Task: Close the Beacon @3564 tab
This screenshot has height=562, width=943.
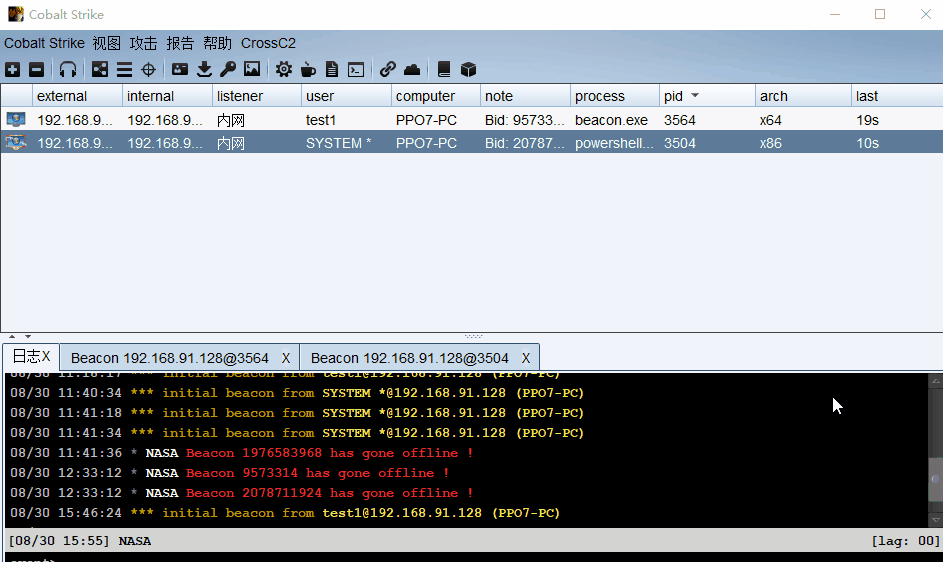Action: [x=286, y=359]
